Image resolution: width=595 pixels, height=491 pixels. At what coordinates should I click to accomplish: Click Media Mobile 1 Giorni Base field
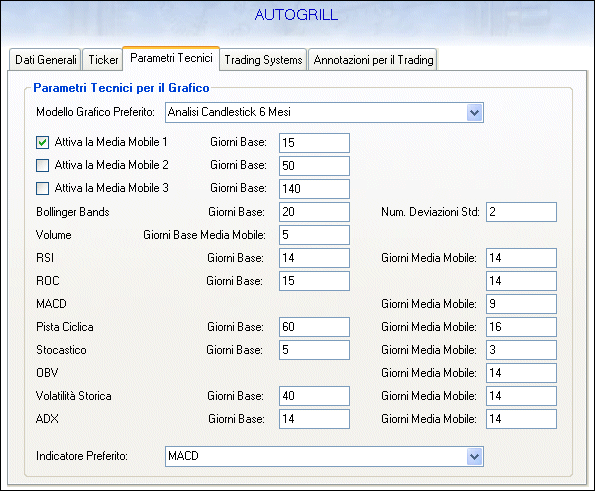click(x=314, y=143)
